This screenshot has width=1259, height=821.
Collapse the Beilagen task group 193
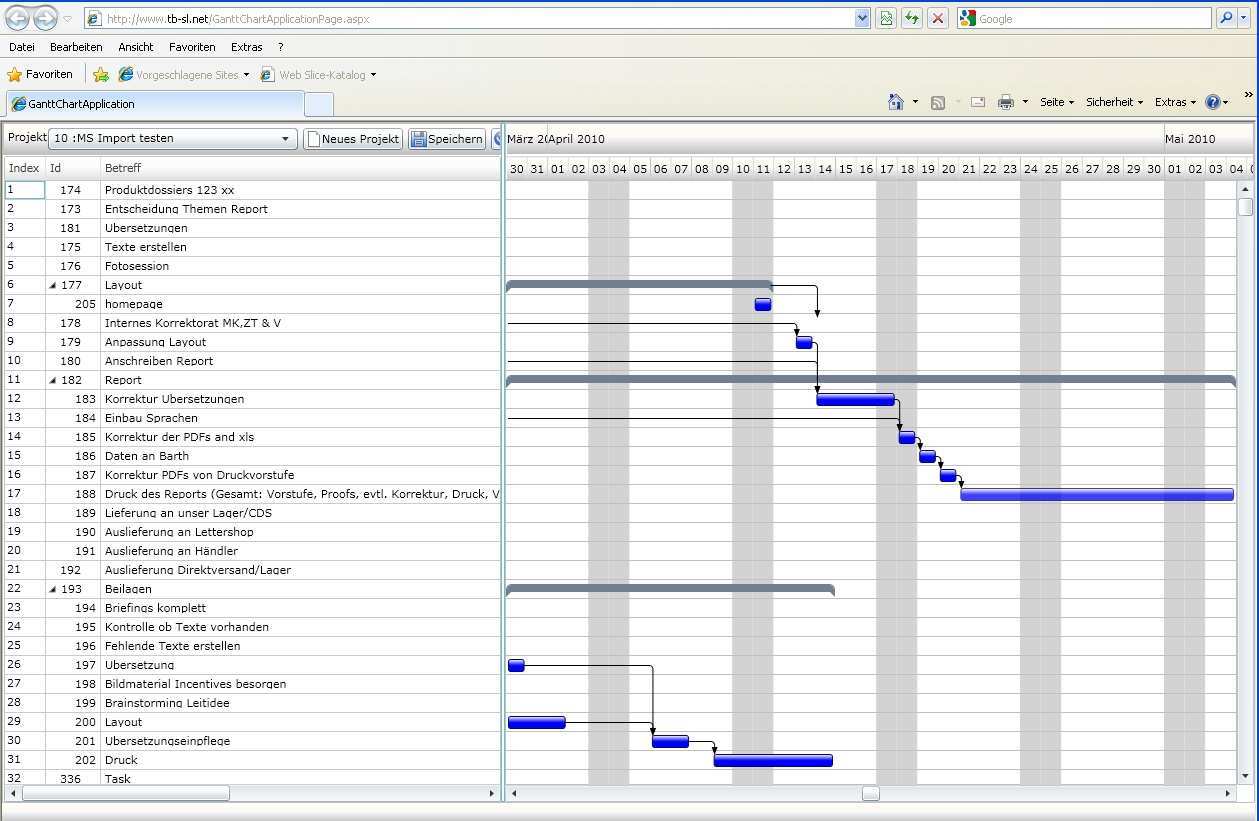[x=53, y=590]
